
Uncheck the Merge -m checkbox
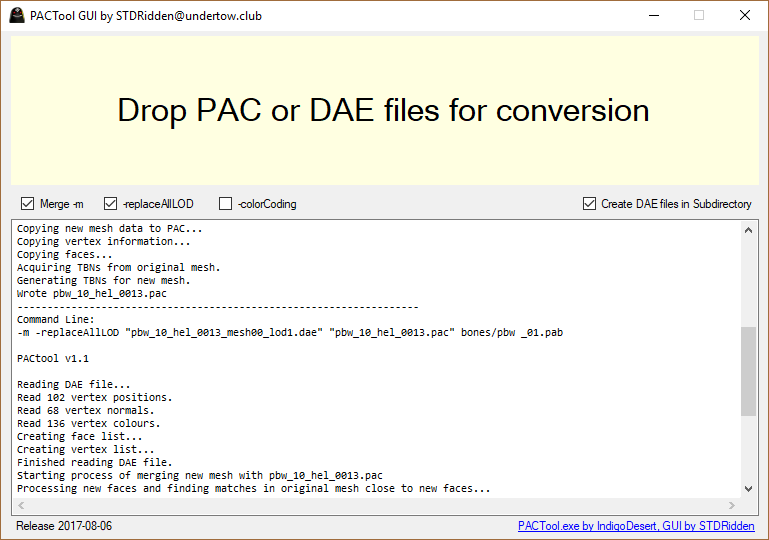[28, 204]
